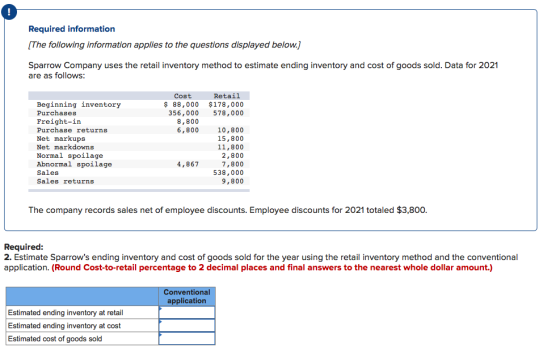Viewport: 560px width, 364px height.
Task: Click the 10,800 purchase returns retail value
Action: coord(230,130)
